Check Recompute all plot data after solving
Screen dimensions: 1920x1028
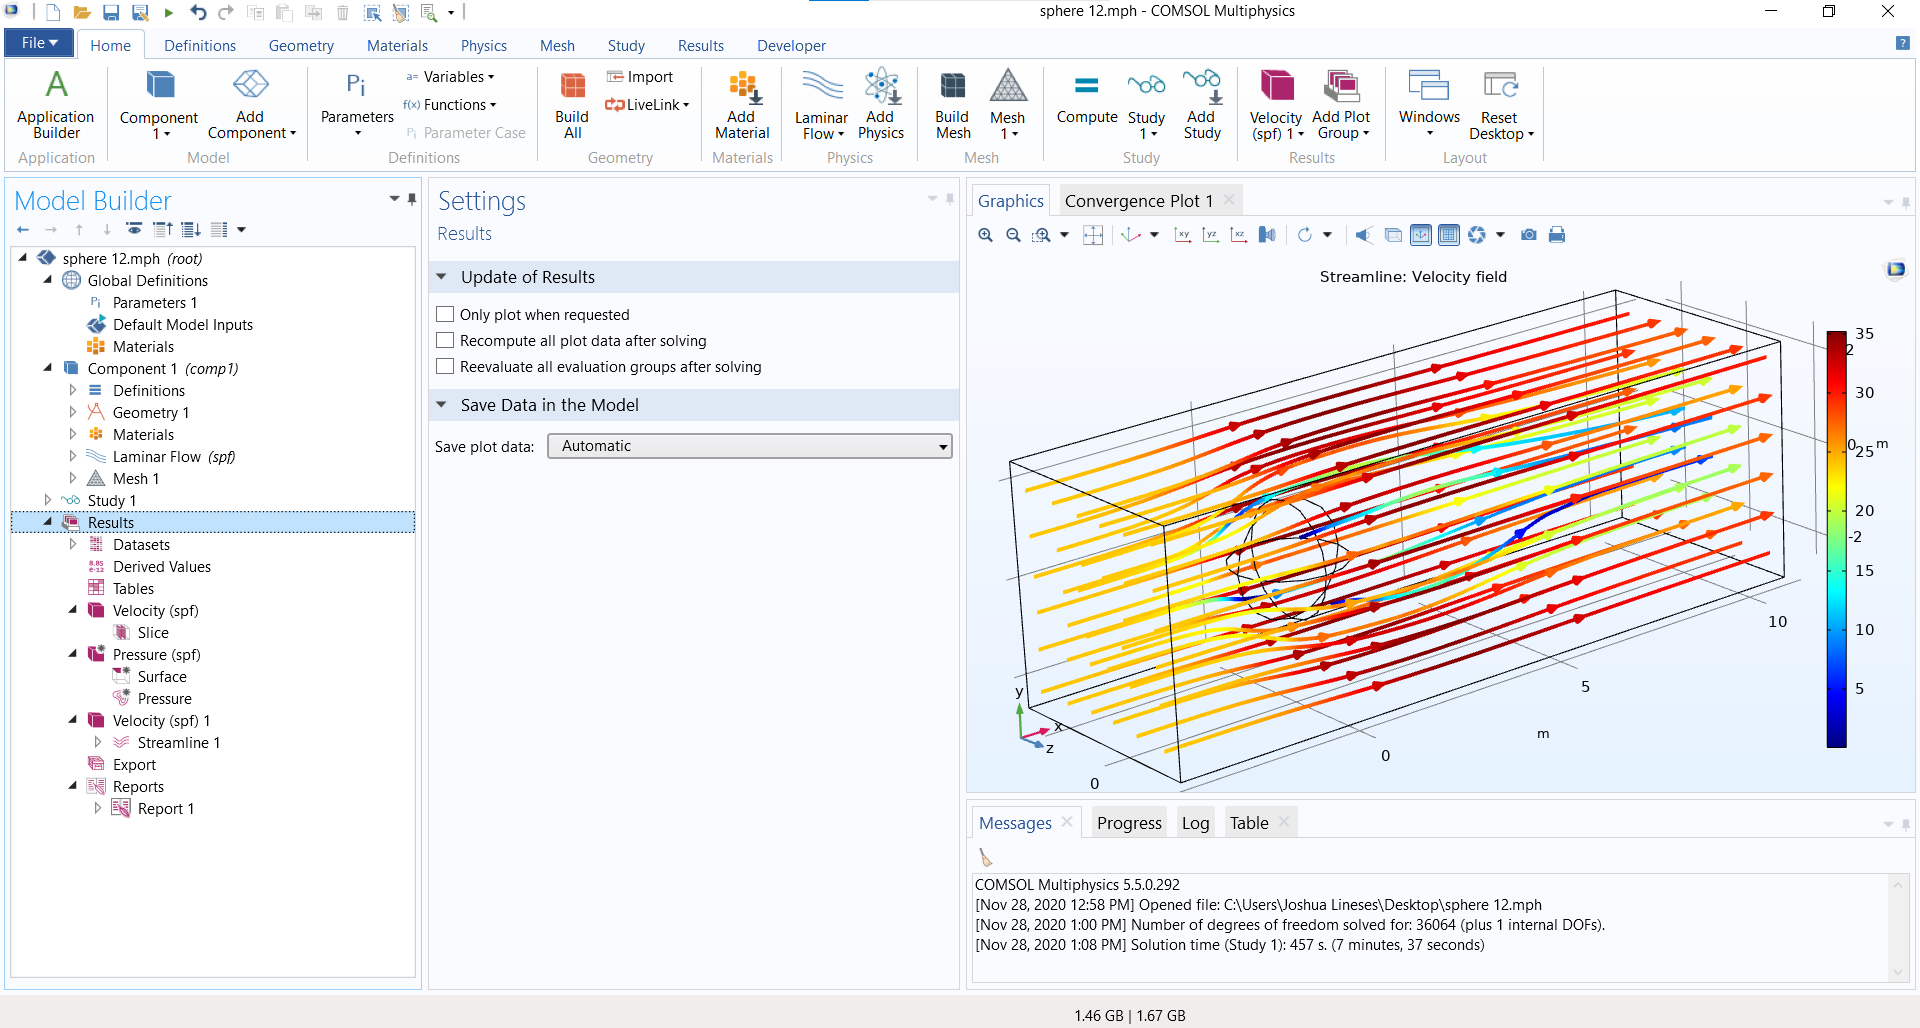(446, 341)
